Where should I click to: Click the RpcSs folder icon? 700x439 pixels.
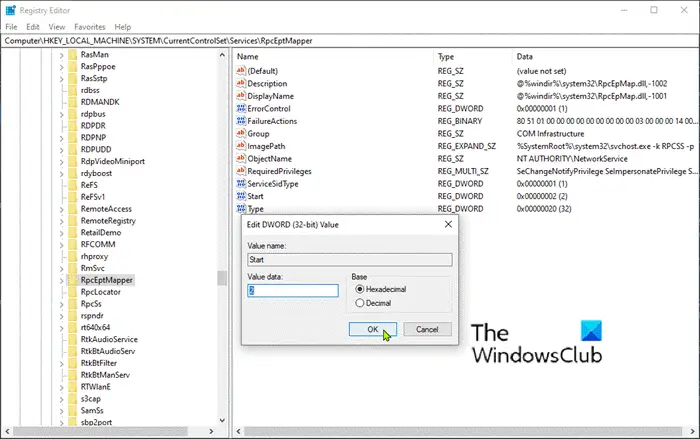(x=73, y=304)
